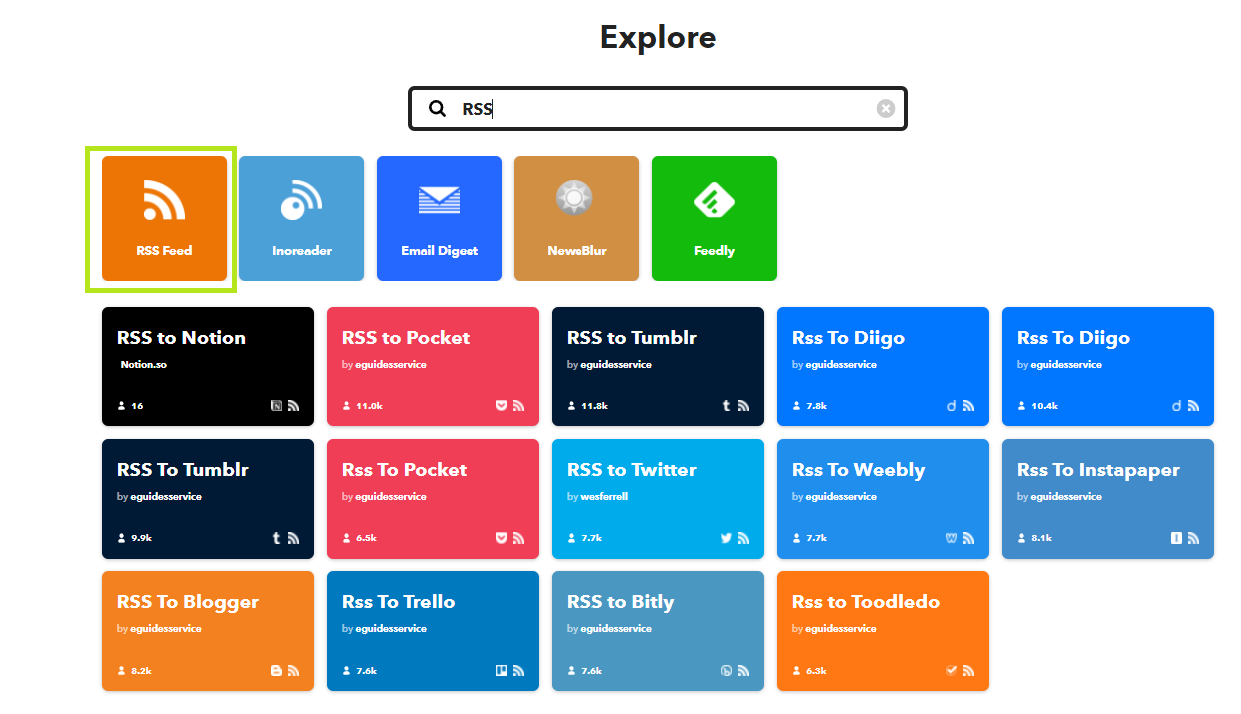The image size is (1241, 714).
Task: Click the author text 'by wesferrell'
Action: click(597, 497)
